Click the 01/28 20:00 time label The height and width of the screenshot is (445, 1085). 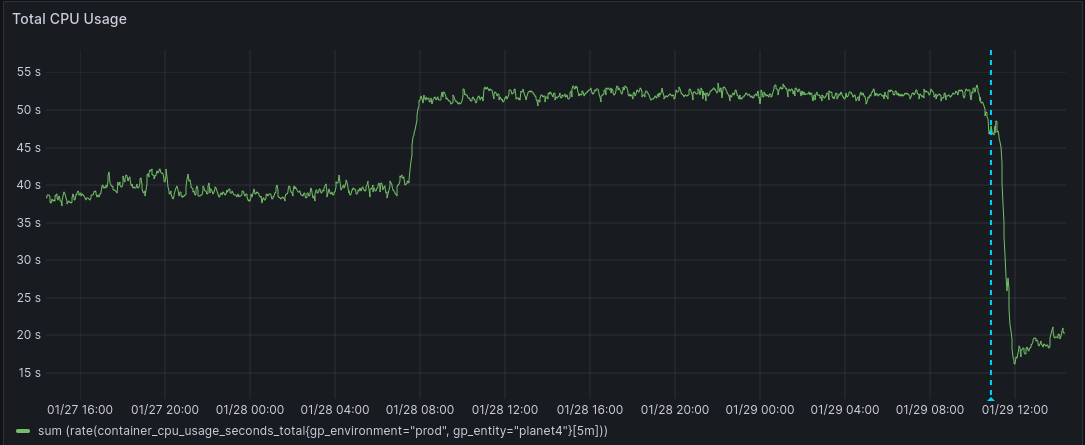(675, 410)
